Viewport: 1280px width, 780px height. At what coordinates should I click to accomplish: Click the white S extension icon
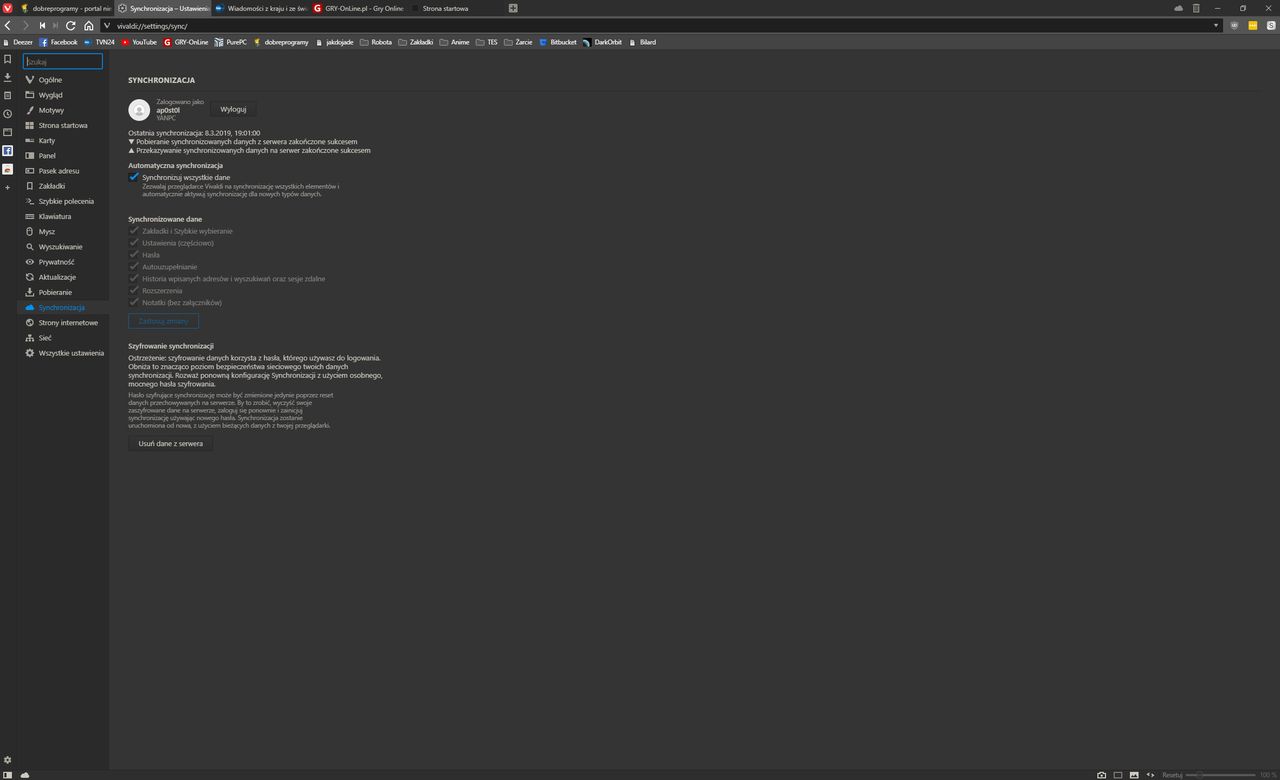1269,25
